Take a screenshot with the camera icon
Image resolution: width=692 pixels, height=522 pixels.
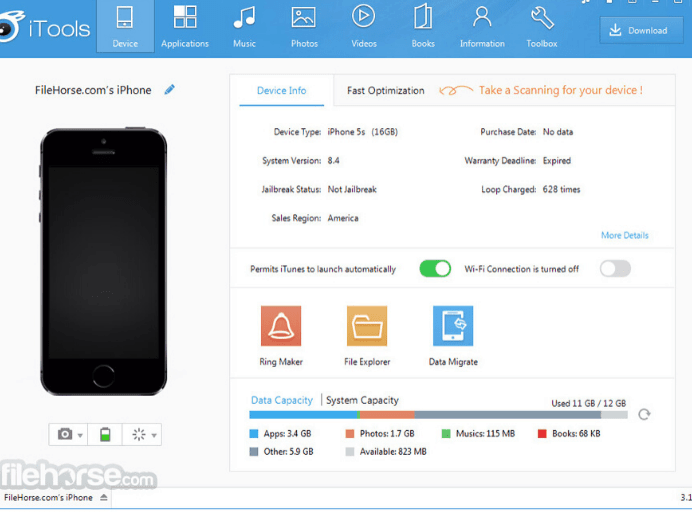click(65, 434)
